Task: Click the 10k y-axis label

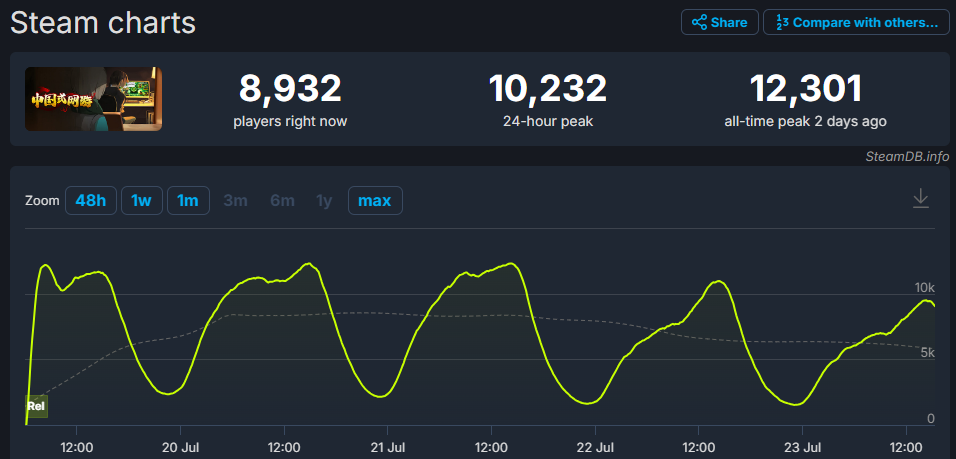Action: (924, 287)
